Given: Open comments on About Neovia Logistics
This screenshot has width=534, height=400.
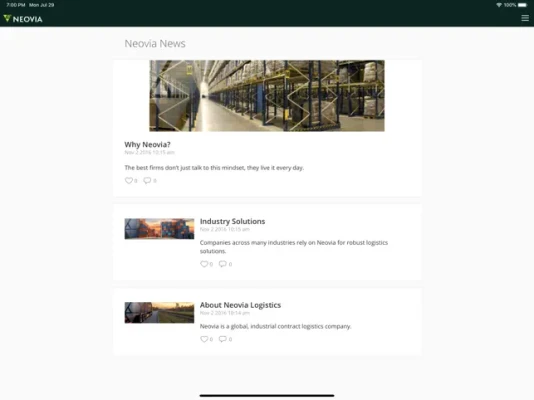Looking at the screenshot, I should 223,339.
